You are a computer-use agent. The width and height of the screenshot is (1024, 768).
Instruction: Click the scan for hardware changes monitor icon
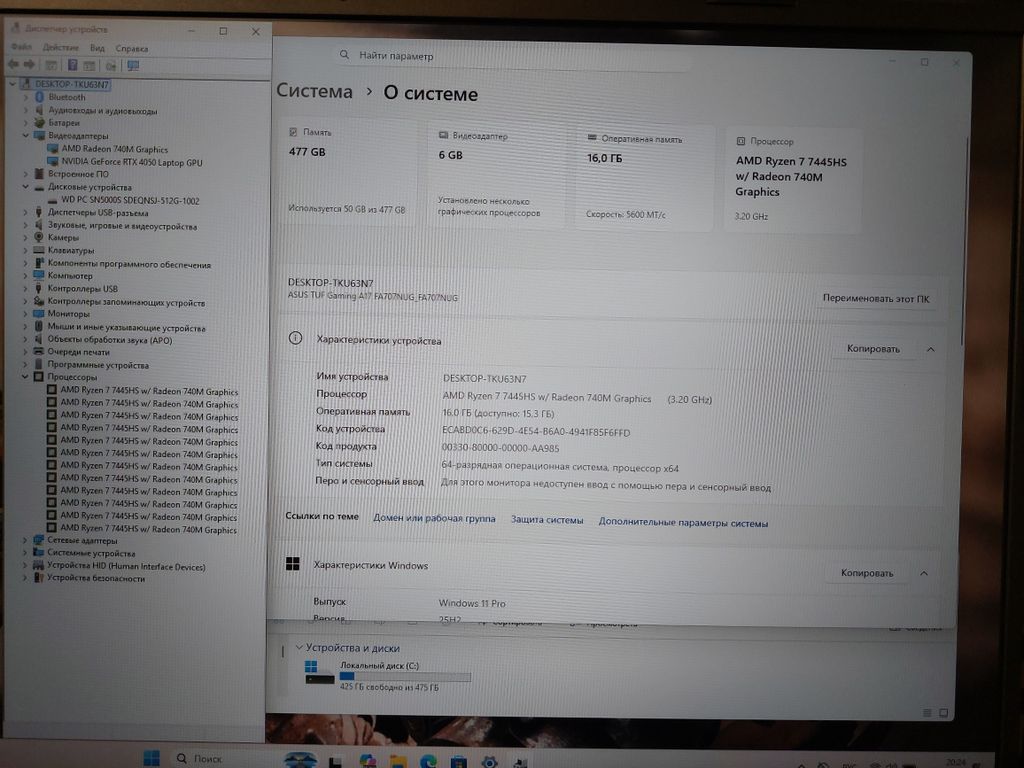(133, 66)
